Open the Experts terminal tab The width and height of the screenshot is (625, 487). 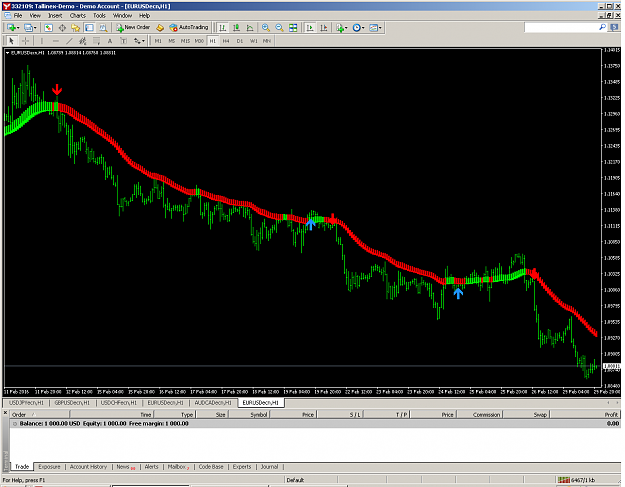click(x=242, y=467)
